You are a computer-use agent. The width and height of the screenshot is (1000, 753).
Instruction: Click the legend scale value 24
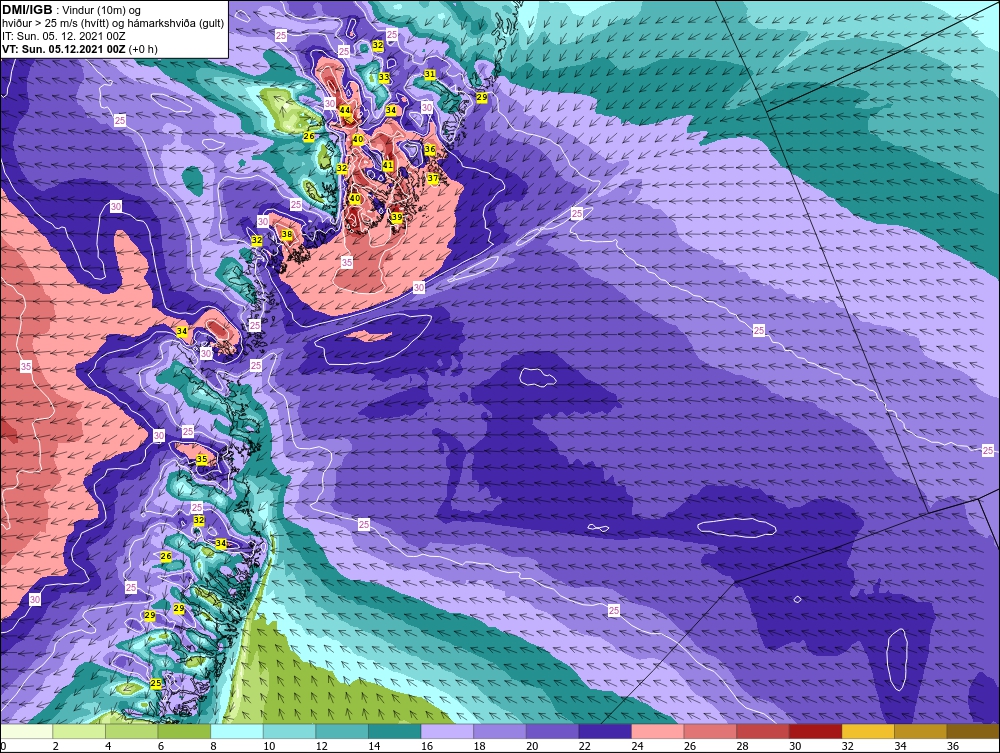[x=637, y=746]
